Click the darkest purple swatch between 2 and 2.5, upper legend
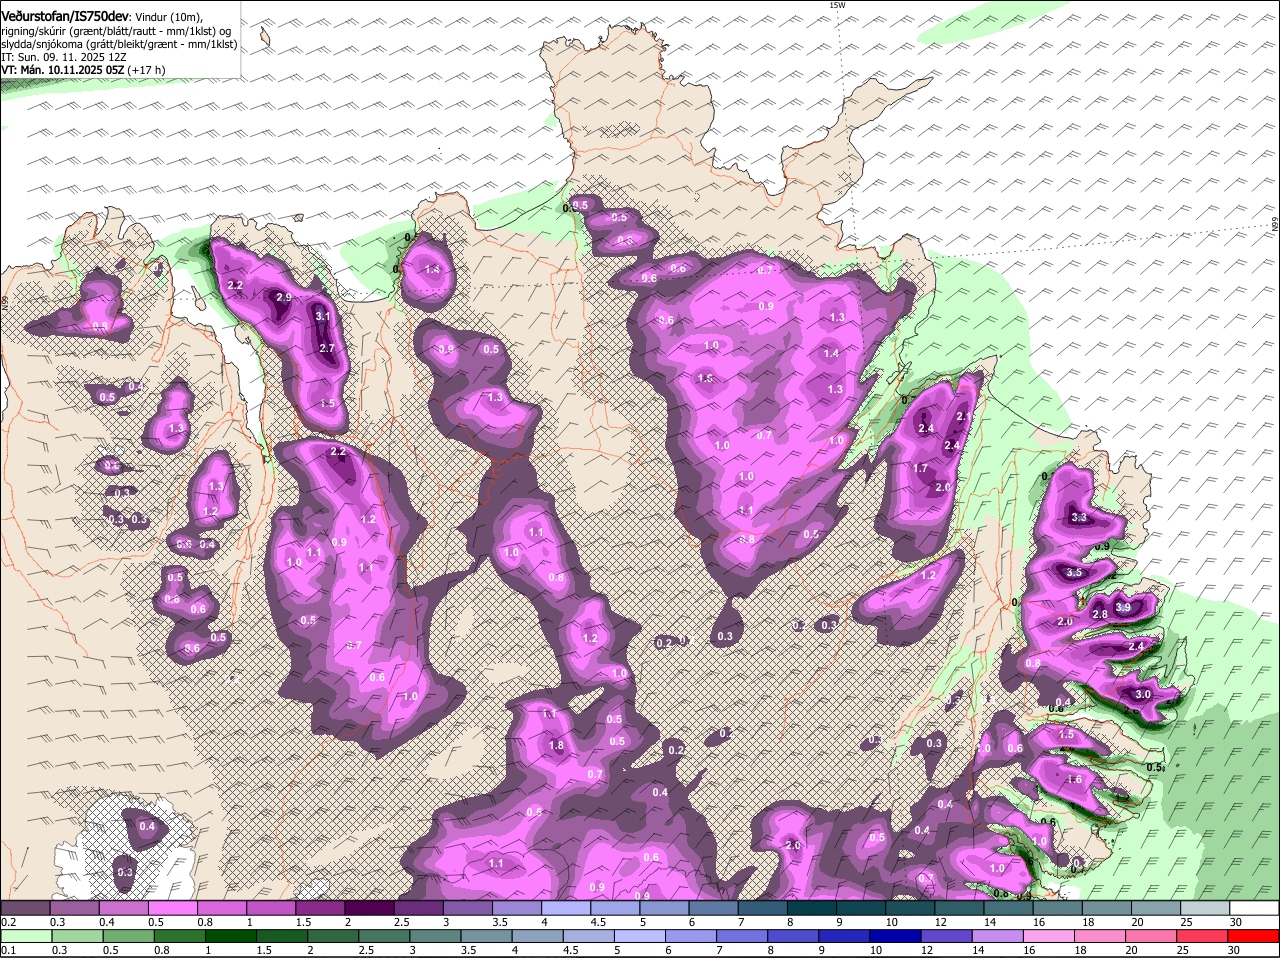This screenshot has width=1280, height=958. click(369, 907)
